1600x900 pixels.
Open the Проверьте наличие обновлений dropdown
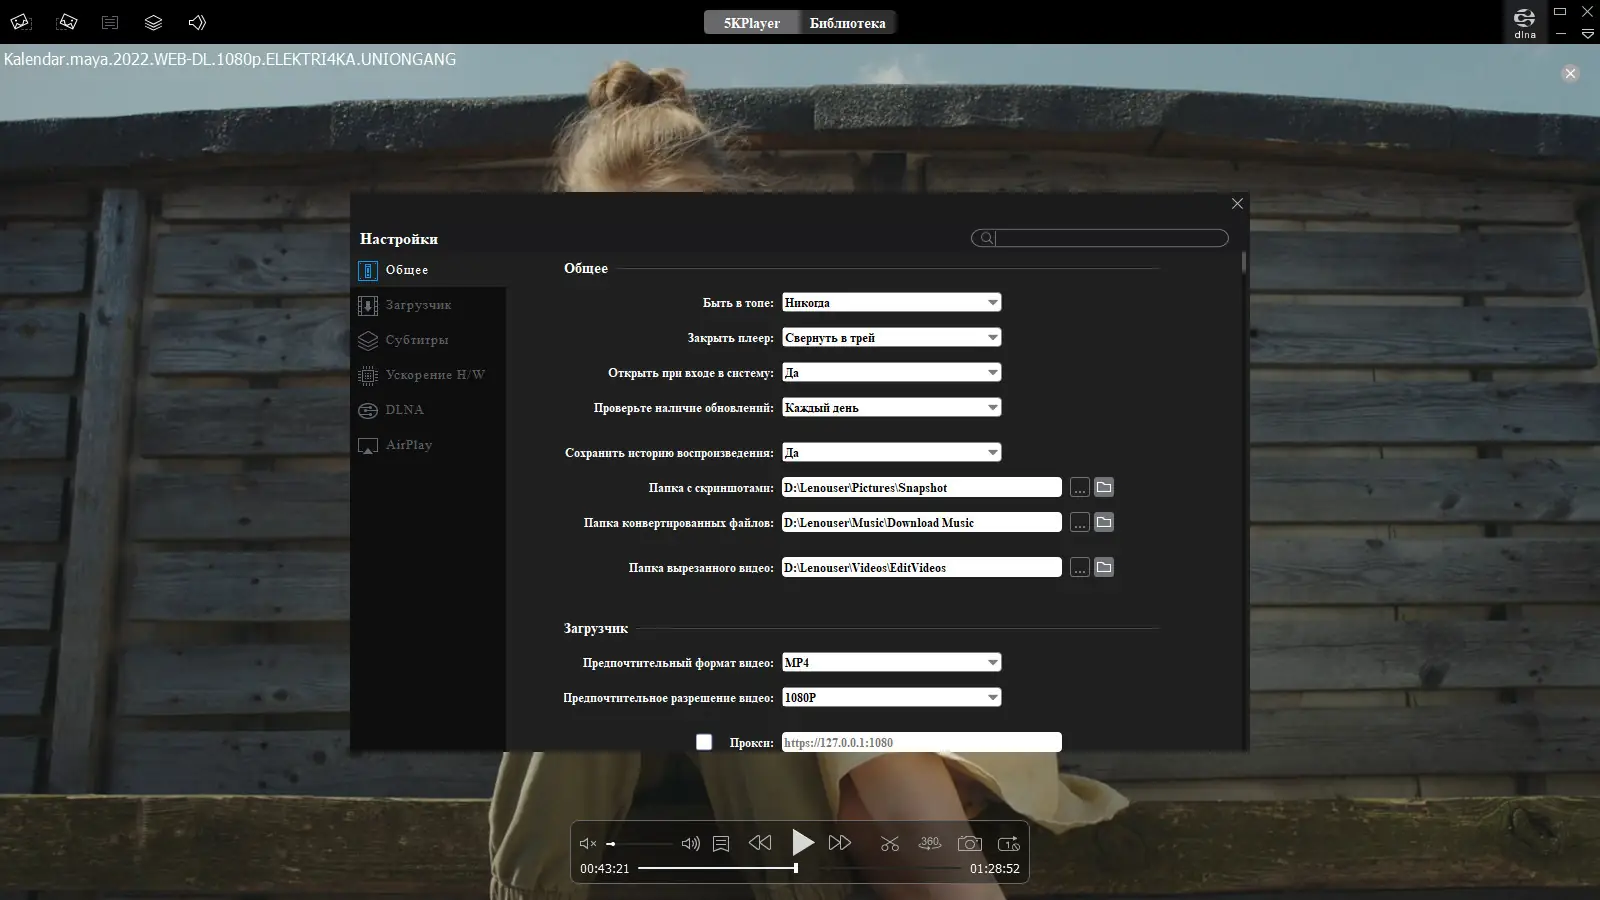point(892,408)
